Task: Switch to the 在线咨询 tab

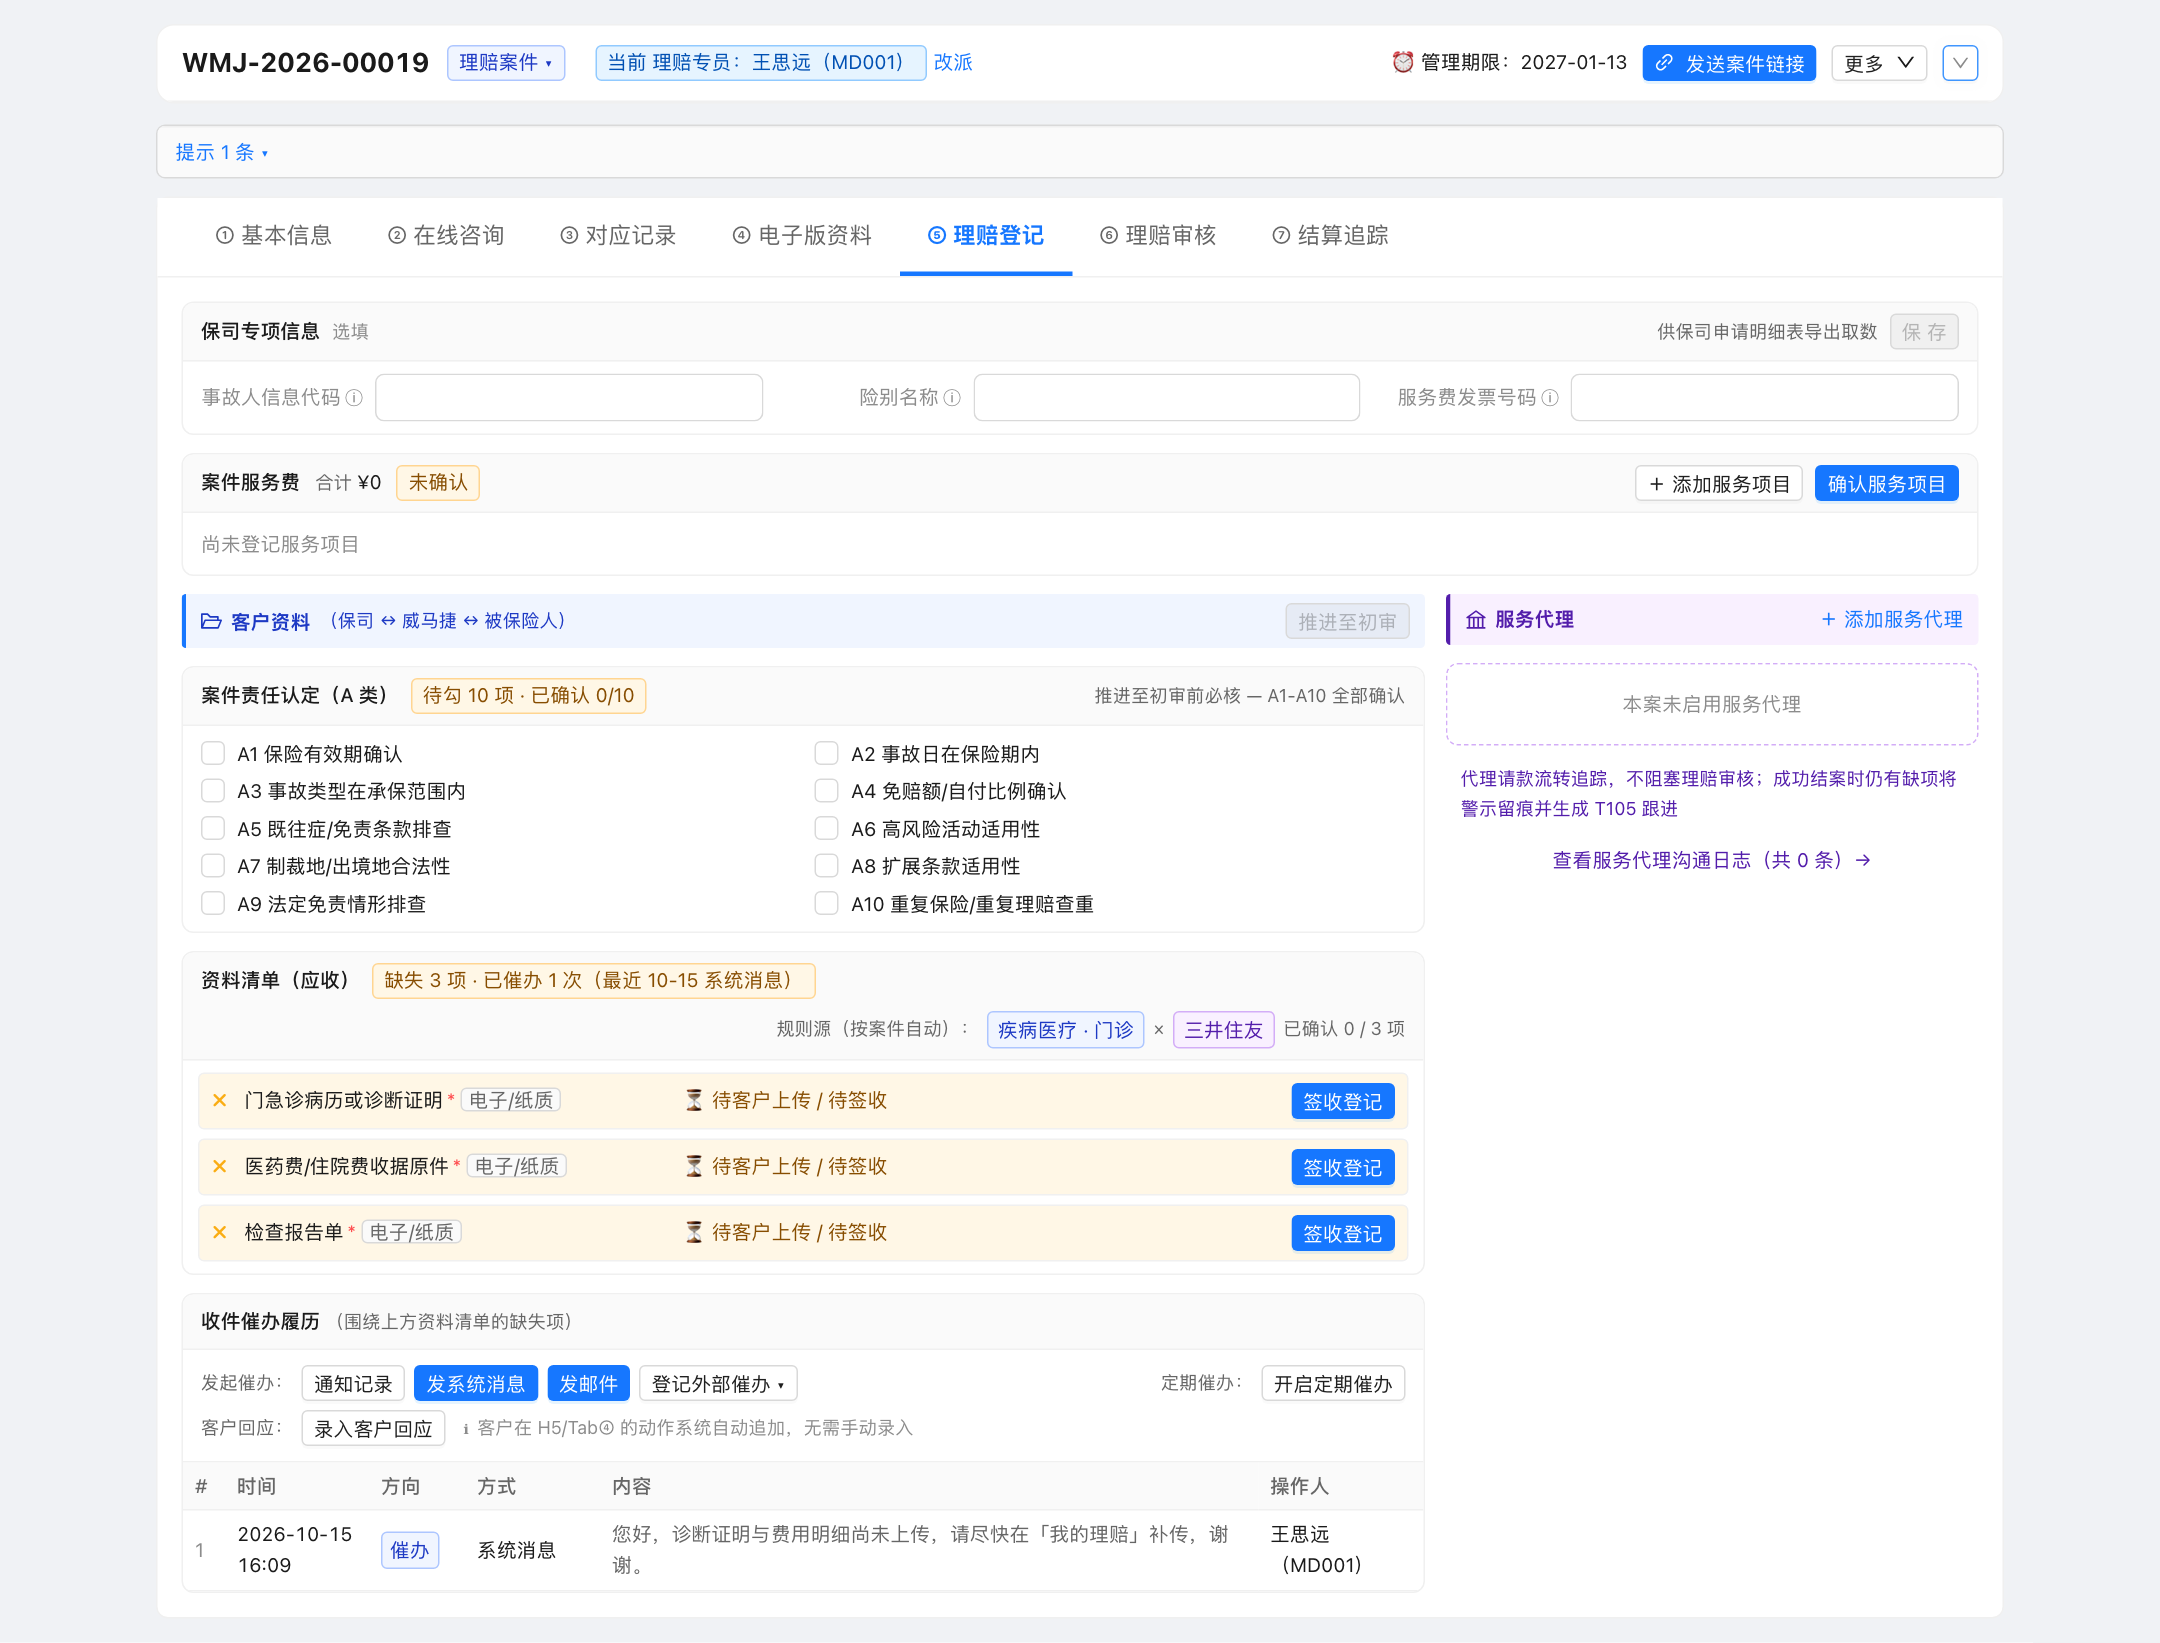Action: pyautogui.click(x=446, y=235)
